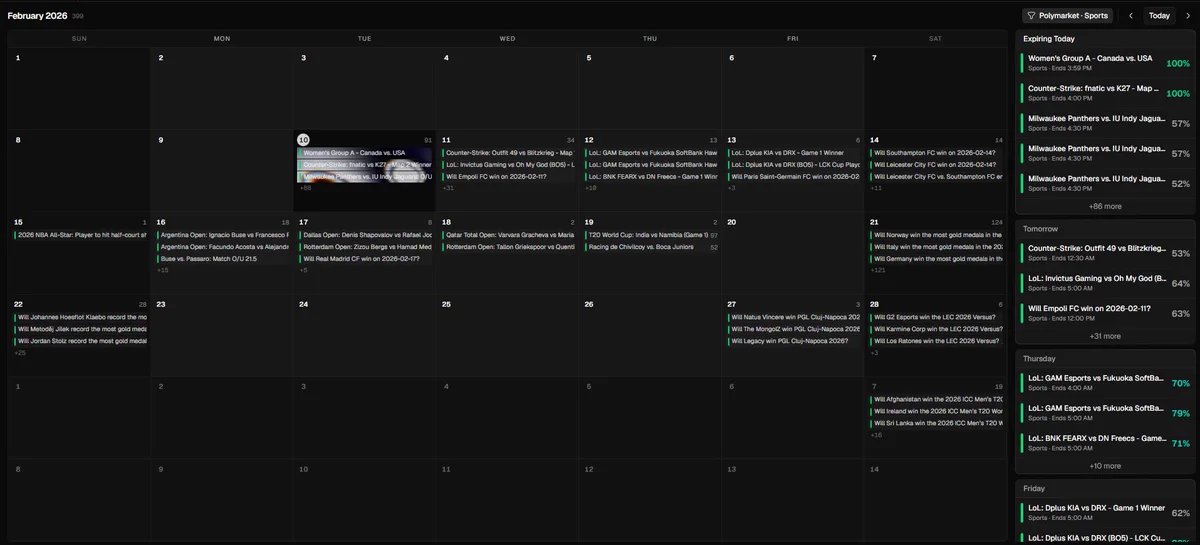Click the Today button
This screenshot has height=545, width=1200.
[x=1159, y=16]
